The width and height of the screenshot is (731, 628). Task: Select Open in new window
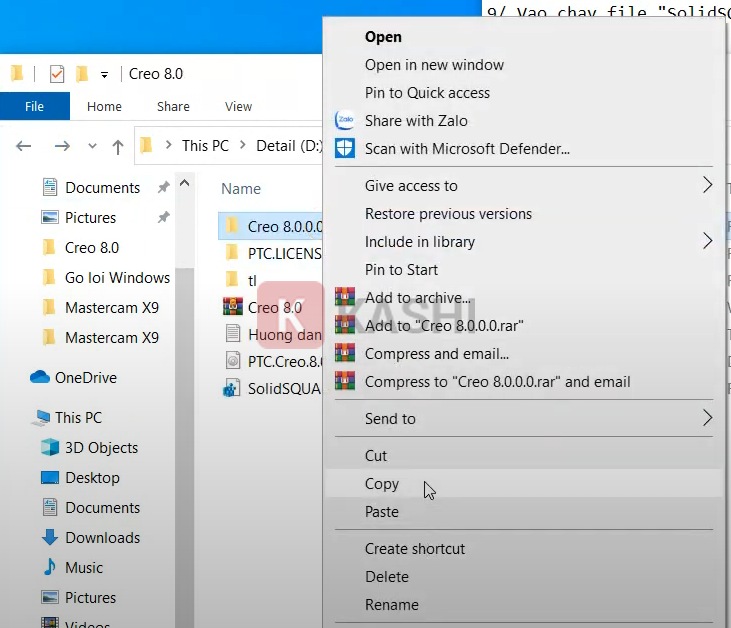point(434,65)
